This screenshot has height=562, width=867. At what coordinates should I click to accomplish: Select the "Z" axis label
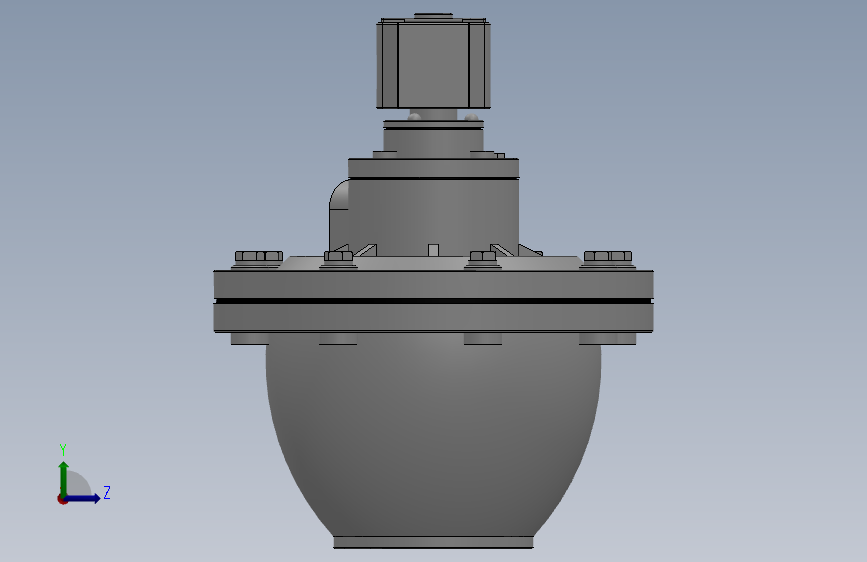pyautogui.click(x=107, y=492)
